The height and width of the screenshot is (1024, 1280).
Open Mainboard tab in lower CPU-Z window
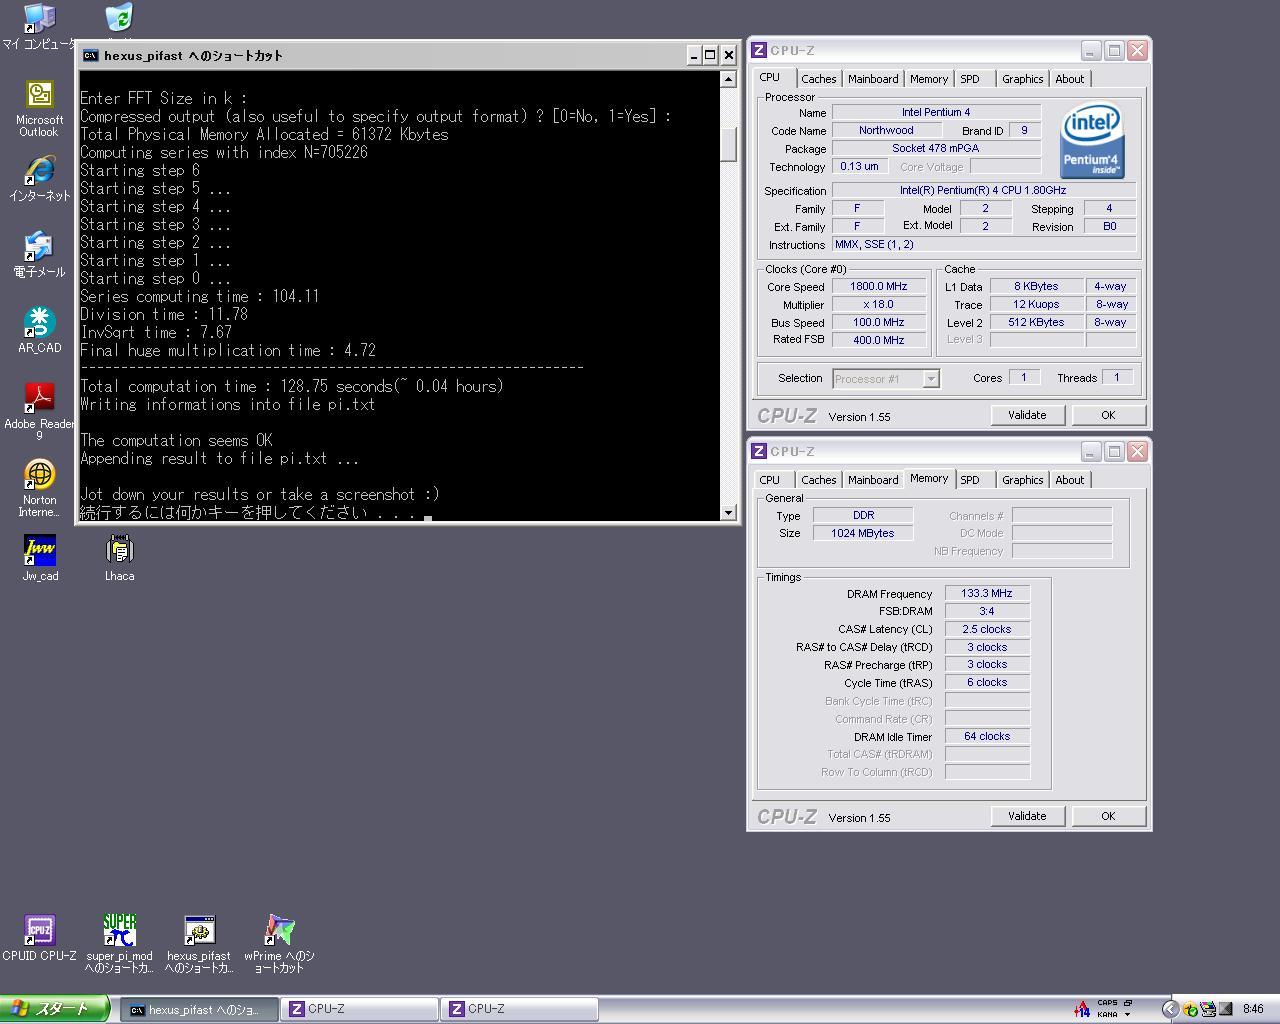(873, 480)
